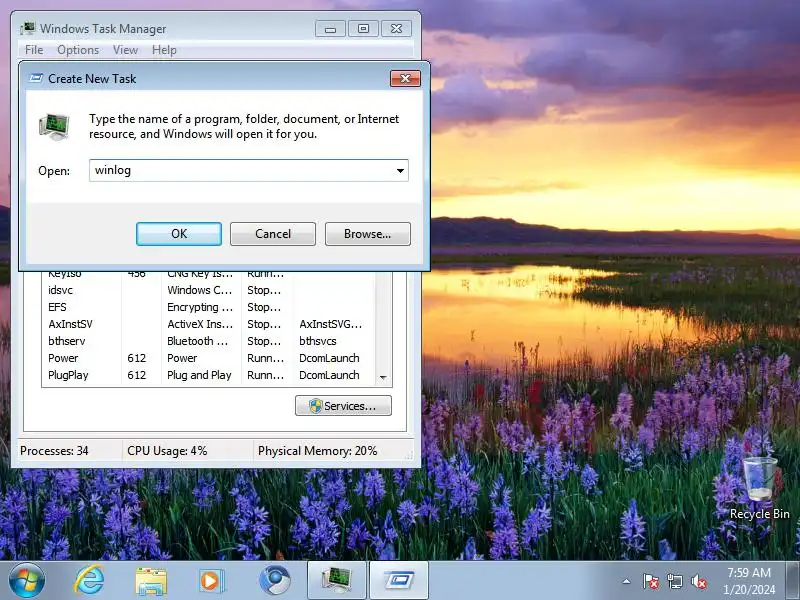Image resolution: width=800 pixels, height=600 pixels.
Task: Confirm the new task with OK
Action: [x=179, y=234]
